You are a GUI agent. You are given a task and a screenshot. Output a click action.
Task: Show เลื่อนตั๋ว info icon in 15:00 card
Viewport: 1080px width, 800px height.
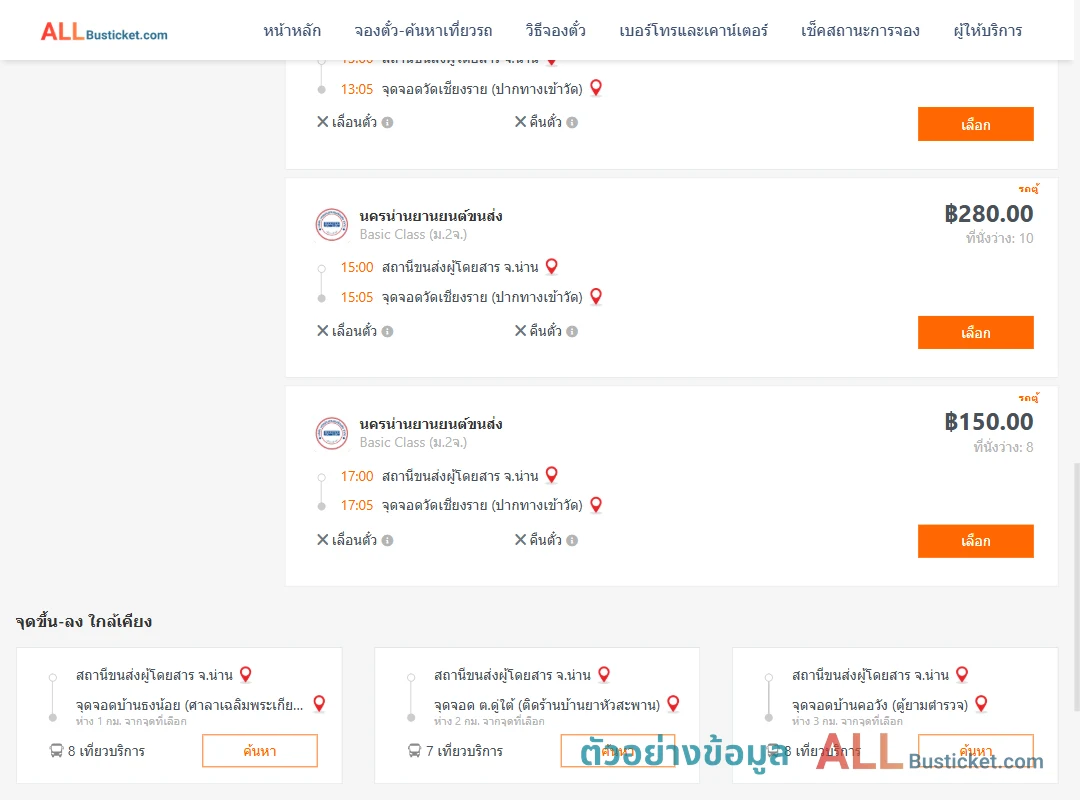(388, 331)
